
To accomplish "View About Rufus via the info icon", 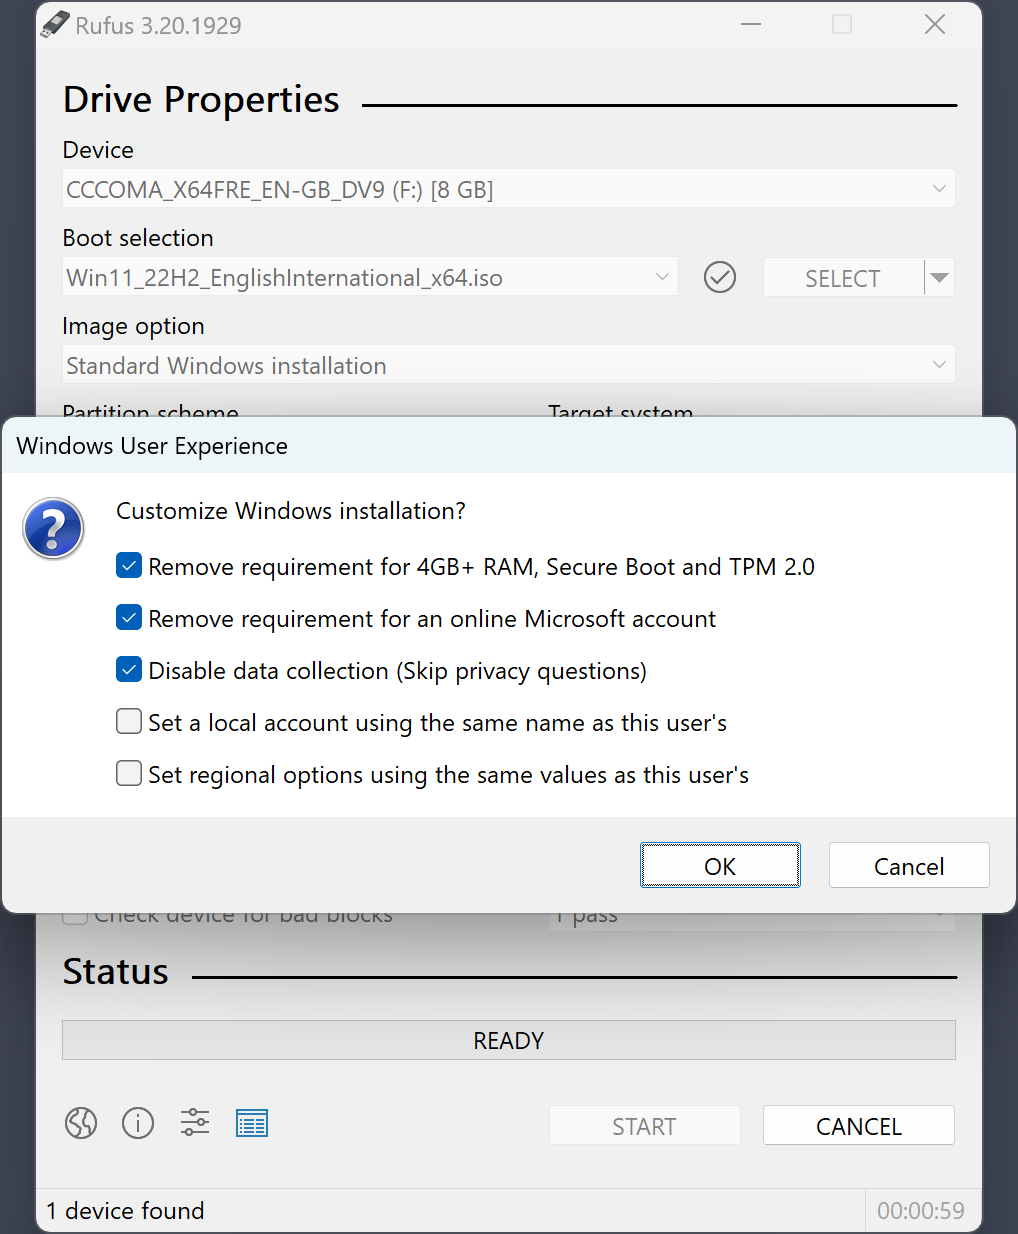I will pyautogui.click(x=138, y=1123).
